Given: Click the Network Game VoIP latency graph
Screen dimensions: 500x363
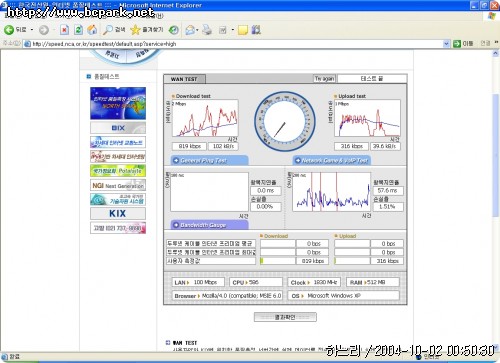Looking at the screenshot, I should pyautogui.click(x=331, y=192).
